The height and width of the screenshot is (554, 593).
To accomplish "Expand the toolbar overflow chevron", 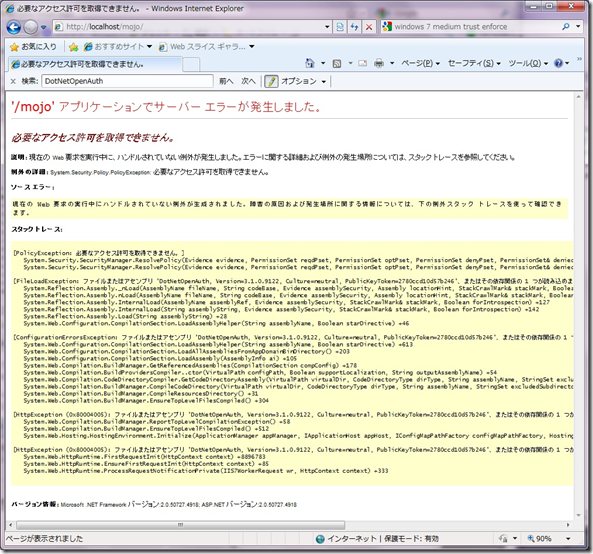I will tap(579, 59).
